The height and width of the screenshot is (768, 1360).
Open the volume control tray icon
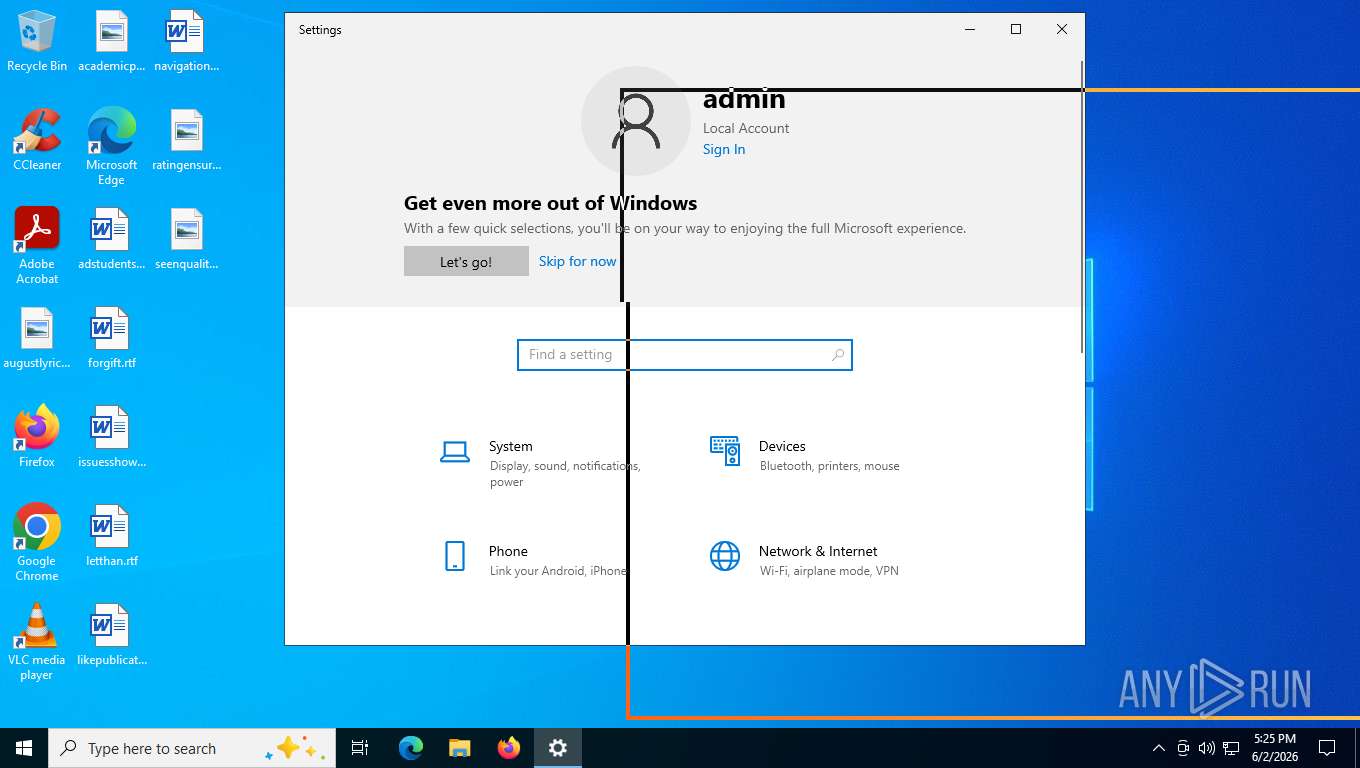pyautogui.click(x=1207, y=748)
